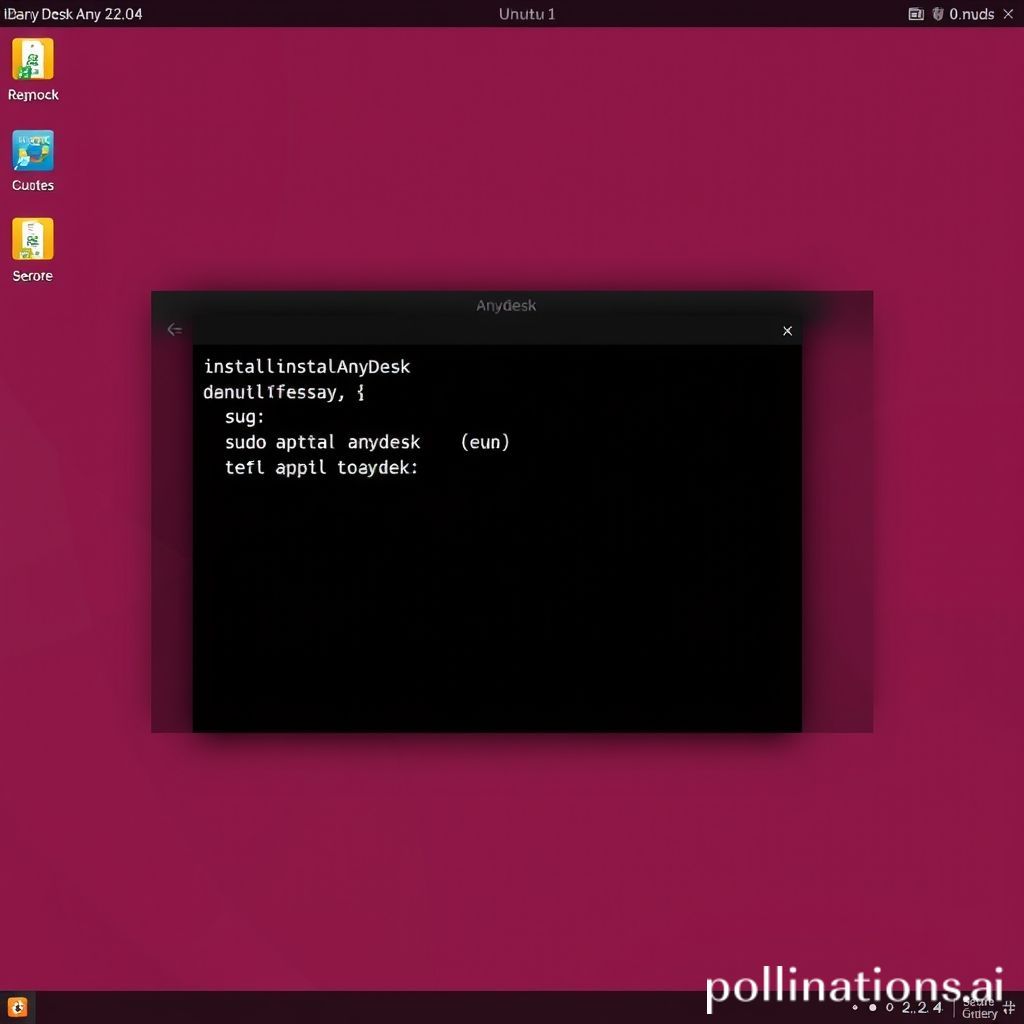The height and width of the screenshot is (1024, 1024).
Task: Click the Unutu 1 title in top bar
Action: point(527,14)
